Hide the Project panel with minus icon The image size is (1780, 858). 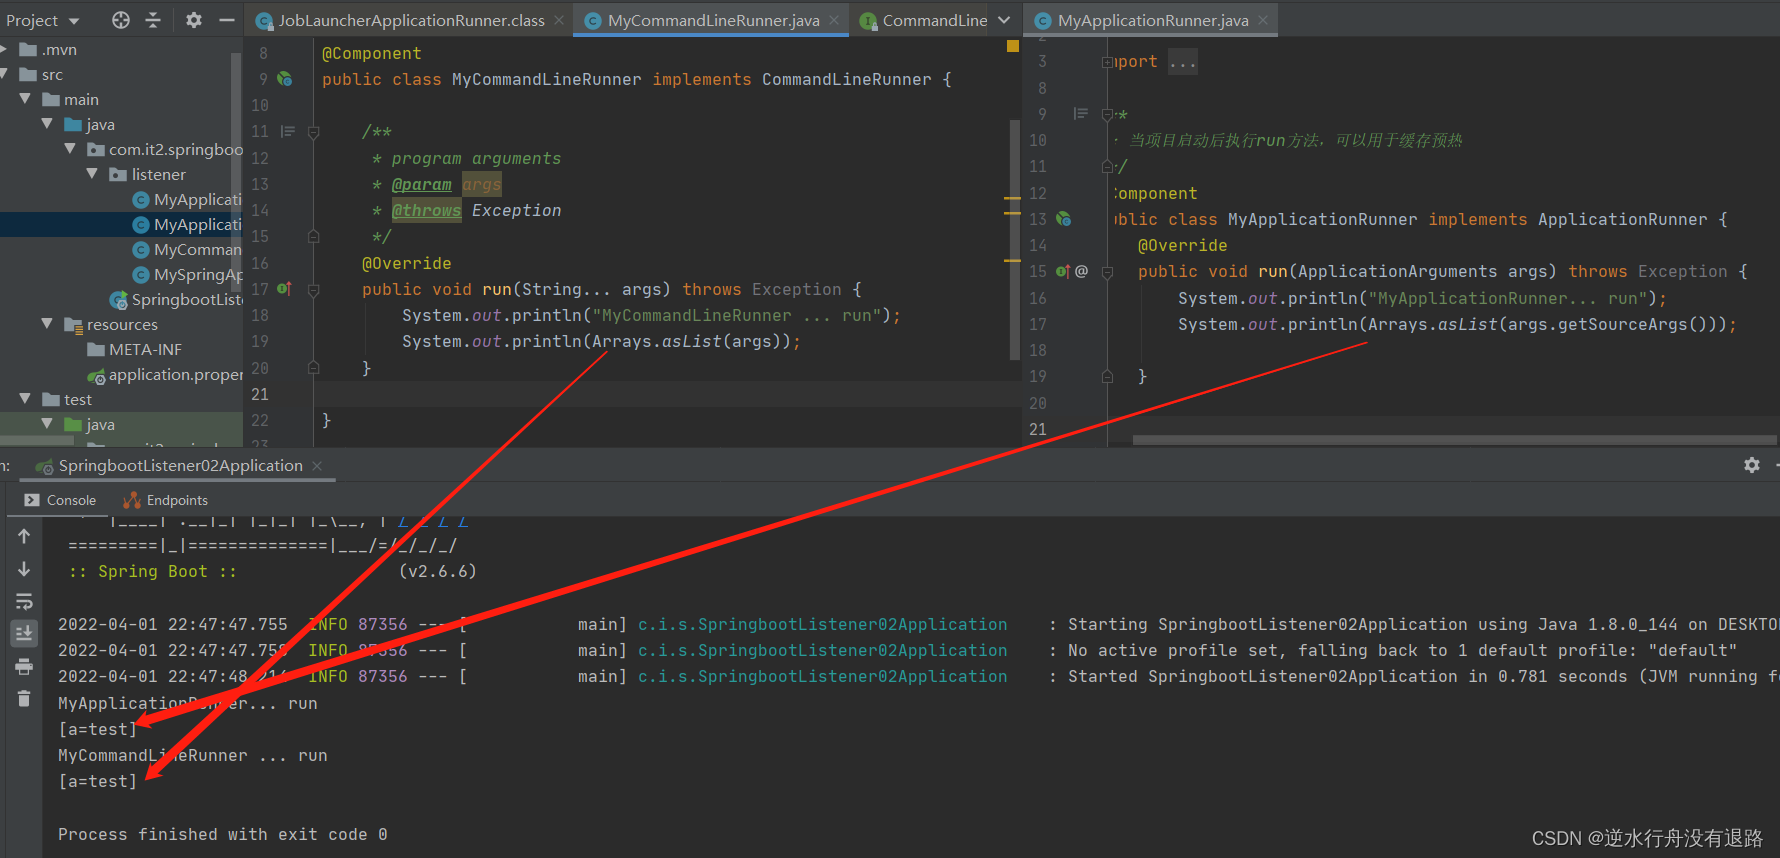click(227, 20)
